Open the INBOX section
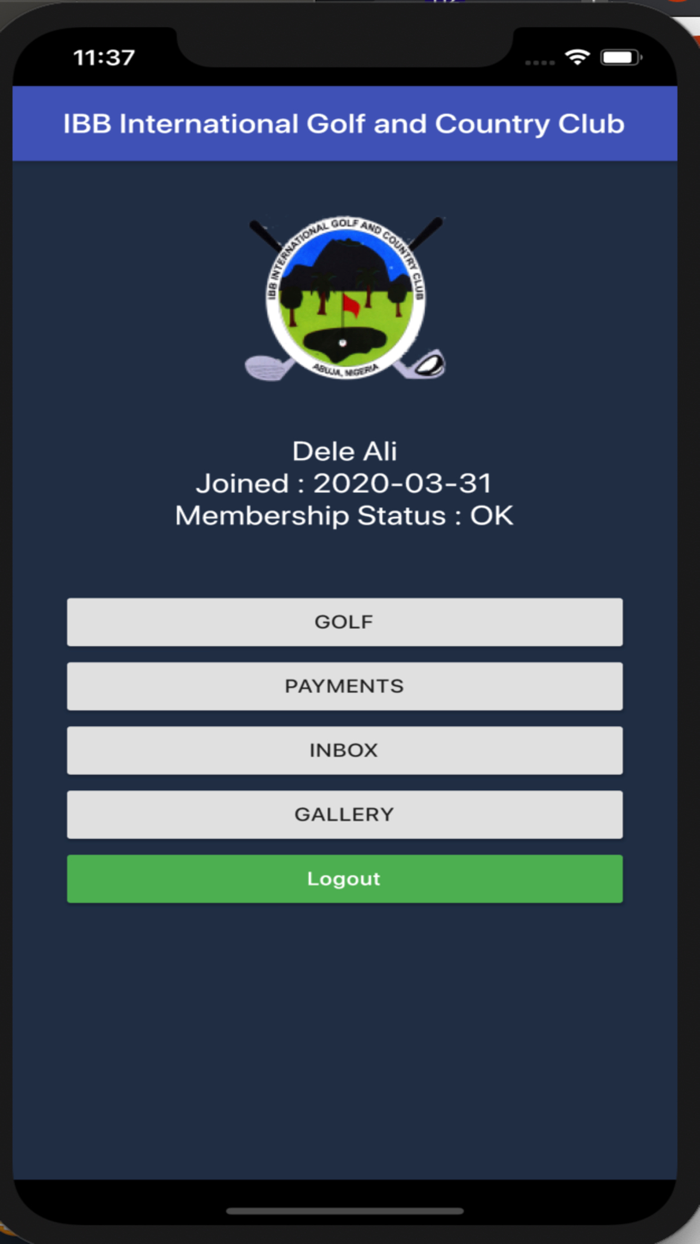This screenshot has height=1244, width=700. coord(344,750)
